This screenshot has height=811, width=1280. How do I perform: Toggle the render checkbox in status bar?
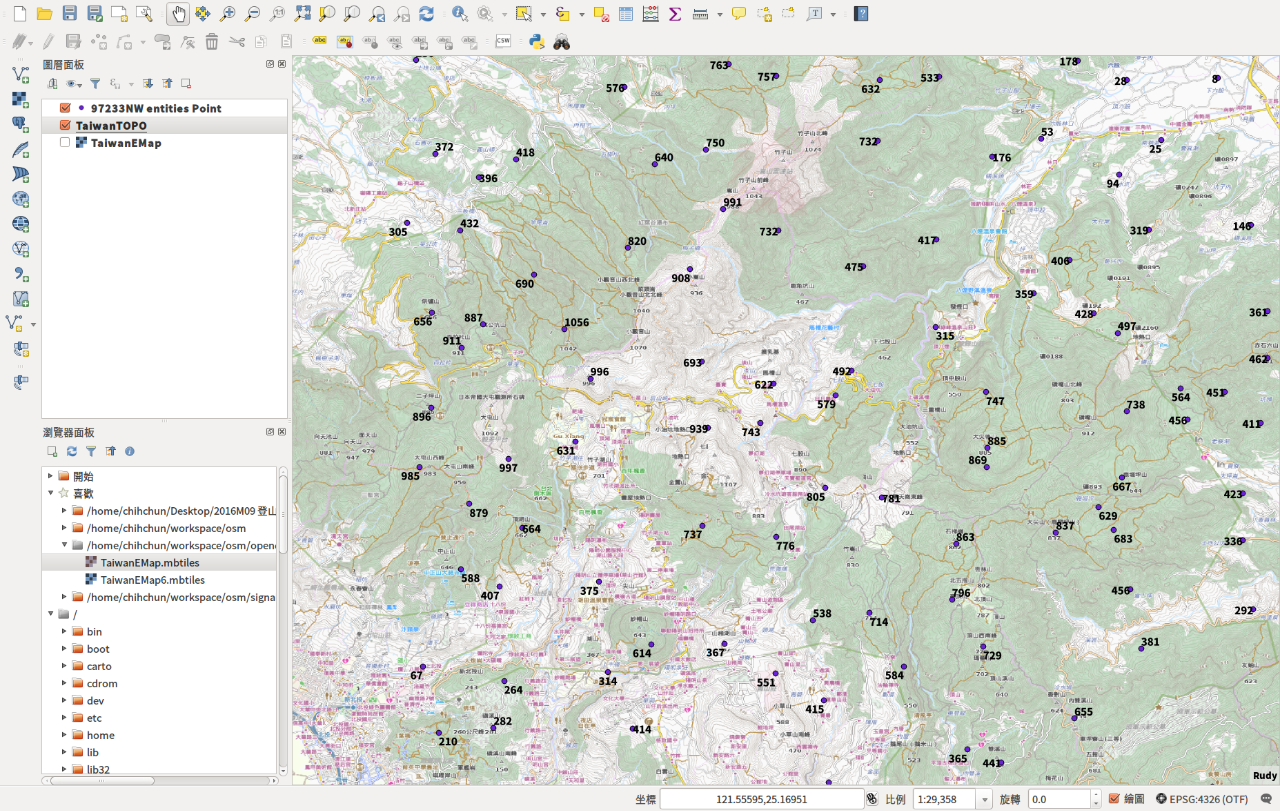pos(1114,799)
